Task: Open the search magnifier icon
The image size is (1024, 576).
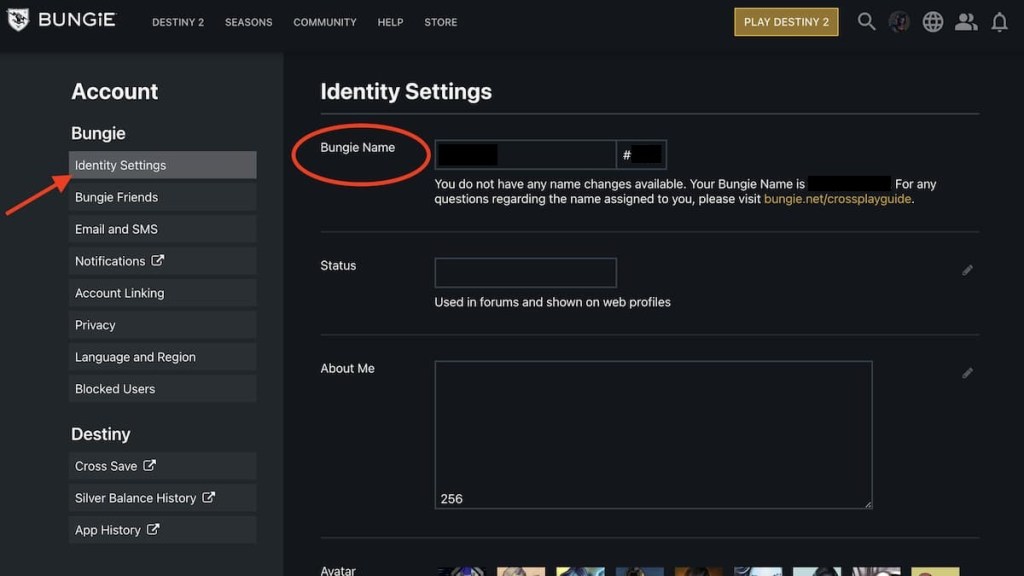Action: coord(866,22)
